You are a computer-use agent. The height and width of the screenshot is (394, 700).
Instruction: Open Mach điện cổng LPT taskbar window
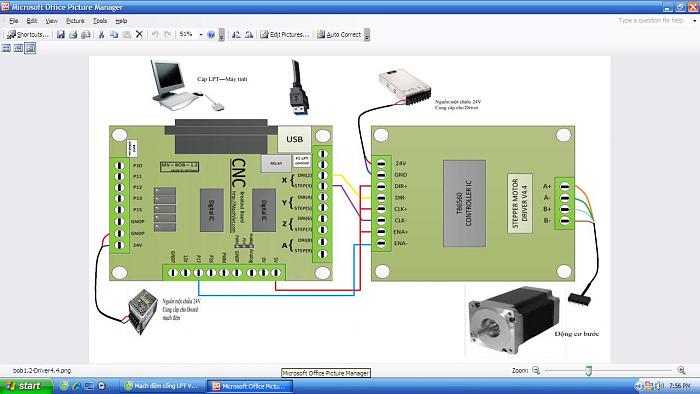pos(163,386)
